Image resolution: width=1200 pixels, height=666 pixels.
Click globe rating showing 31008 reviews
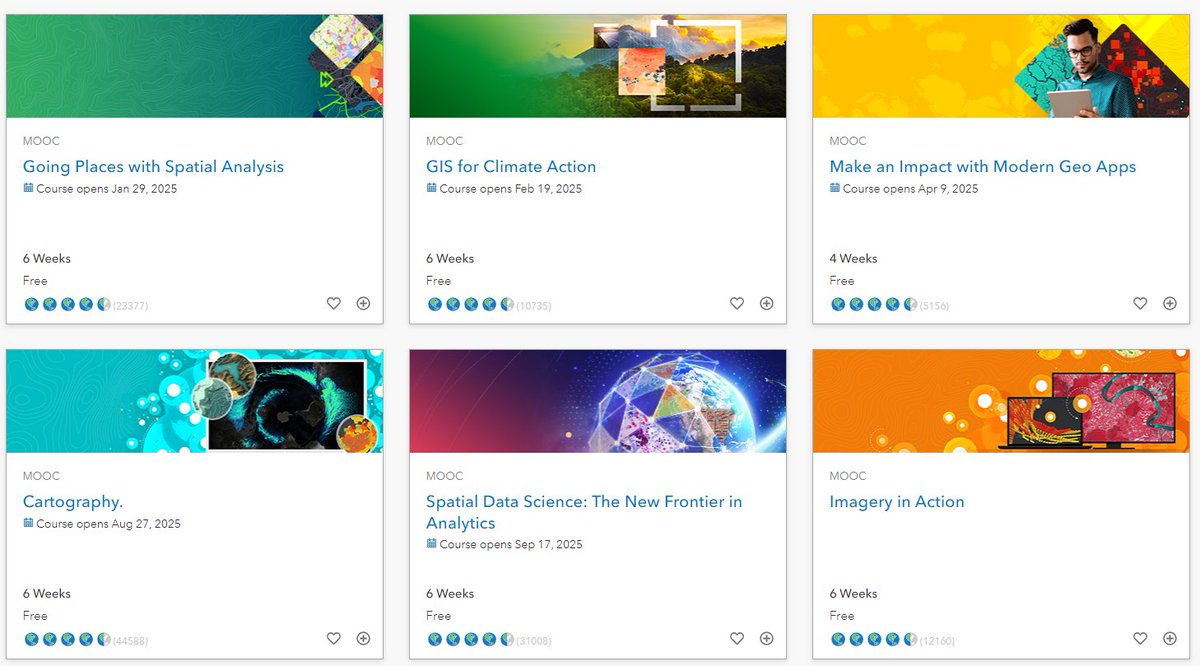pos(489,640)
